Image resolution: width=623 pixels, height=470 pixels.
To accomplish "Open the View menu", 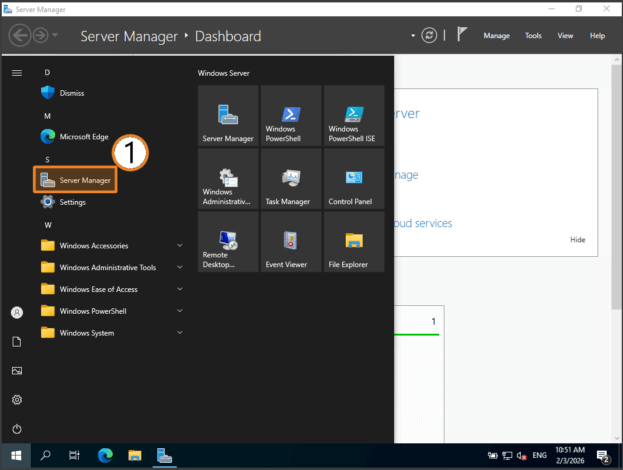I will pyautogui.click(x=565, y=36).
